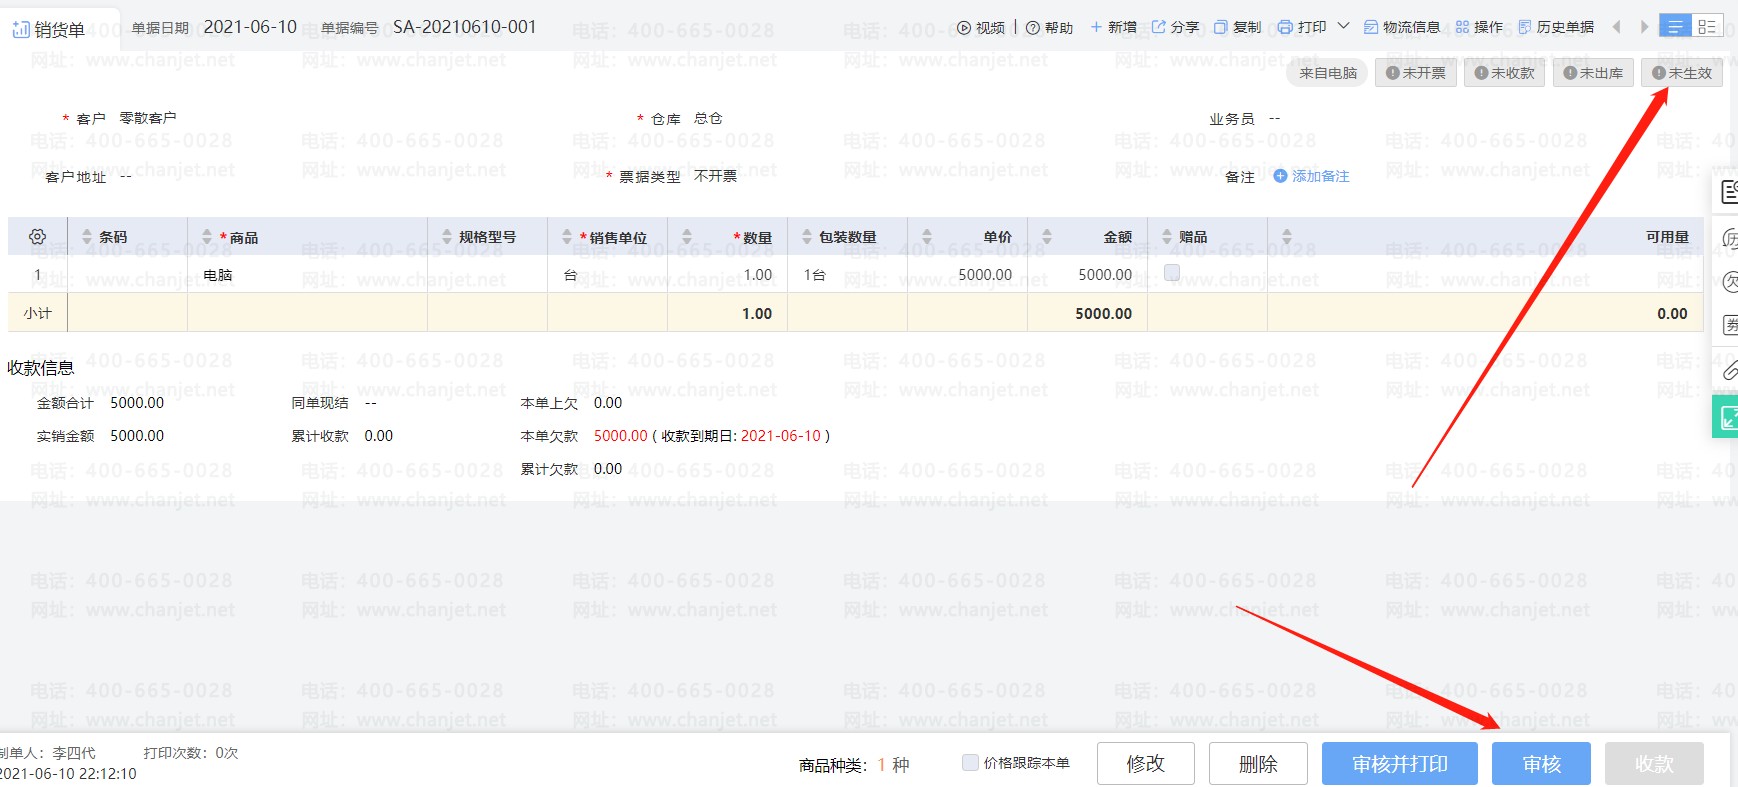Click the 打印 printer button
The image size is (1738, 787).
click(x=1302, y=27)
